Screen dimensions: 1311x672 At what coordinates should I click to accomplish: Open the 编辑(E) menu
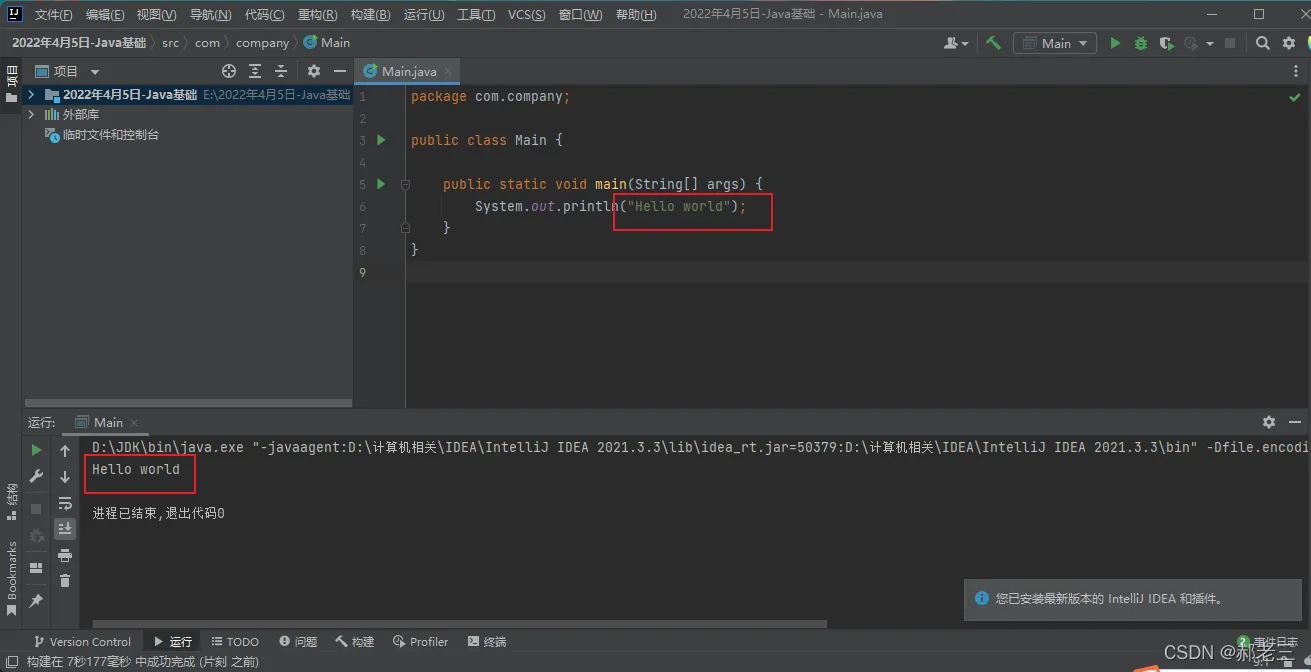coord(105,14)
